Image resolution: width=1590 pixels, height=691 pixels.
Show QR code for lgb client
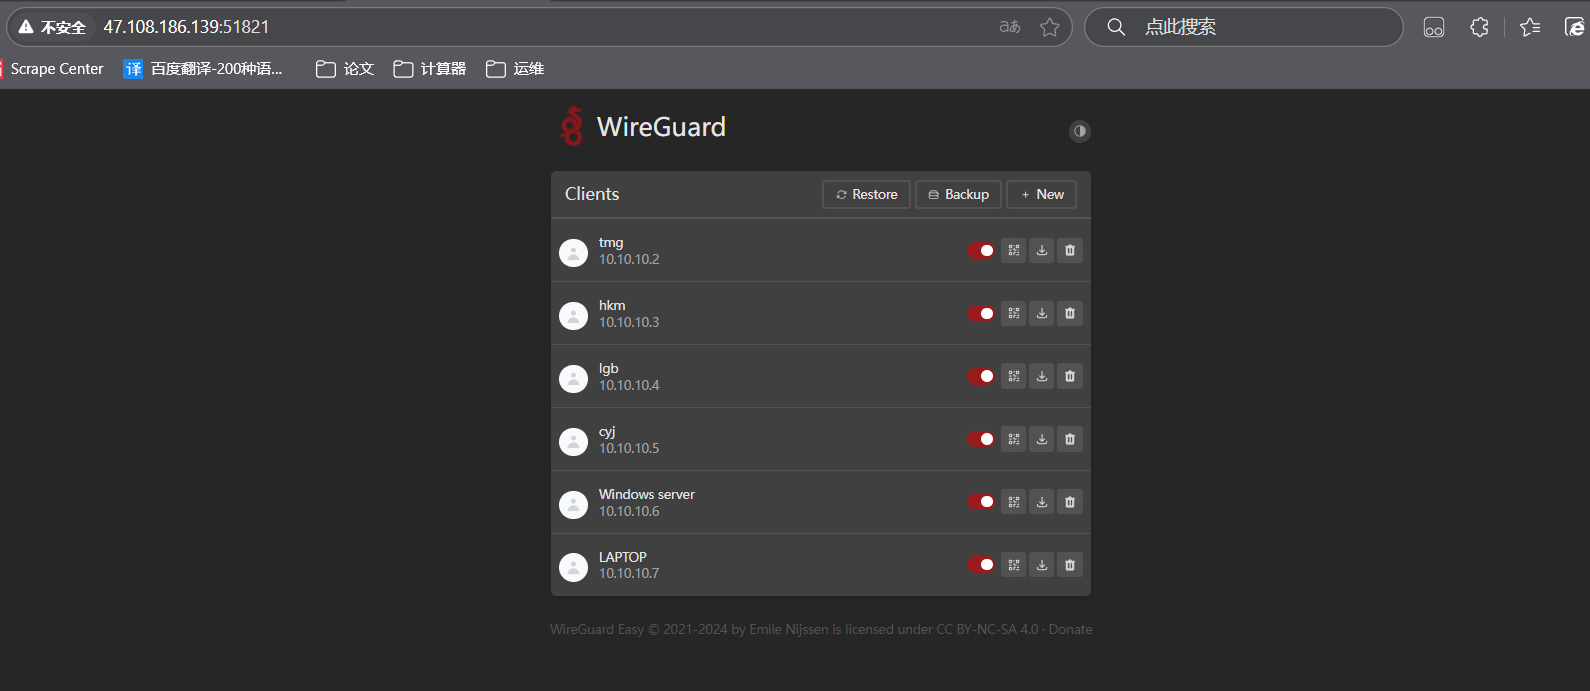pyautogui.click(x=1014, y=377)
